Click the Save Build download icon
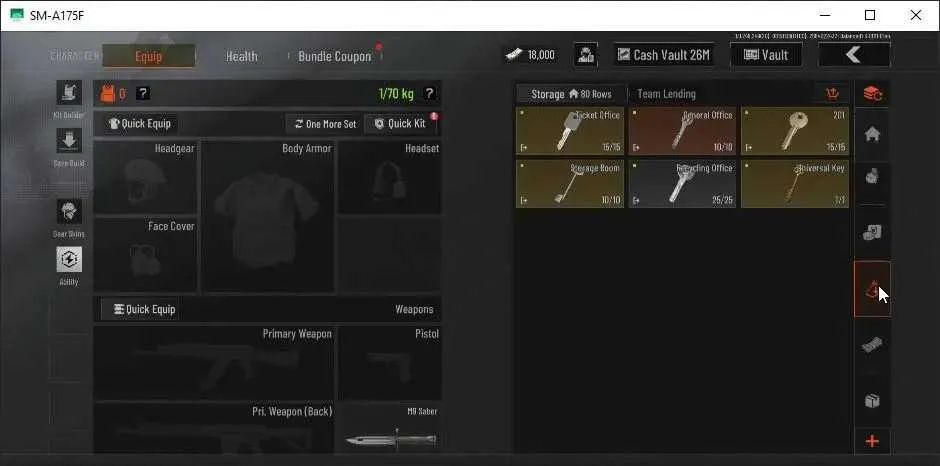 click(x=69, y=140)
